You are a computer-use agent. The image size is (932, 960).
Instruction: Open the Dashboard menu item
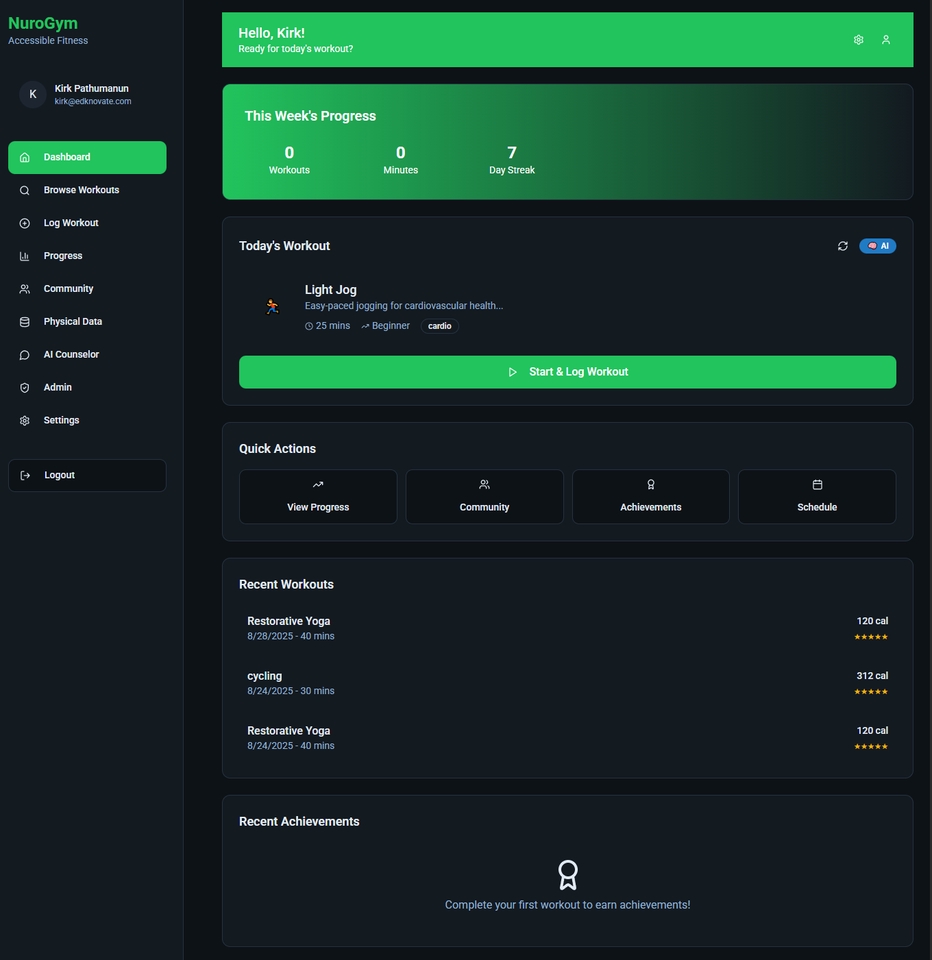[87, 157]
